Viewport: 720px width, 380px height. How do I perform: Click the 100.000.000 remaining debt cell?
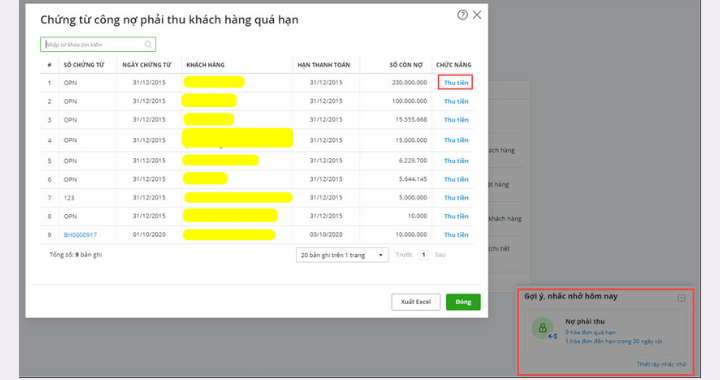(410, 101)
